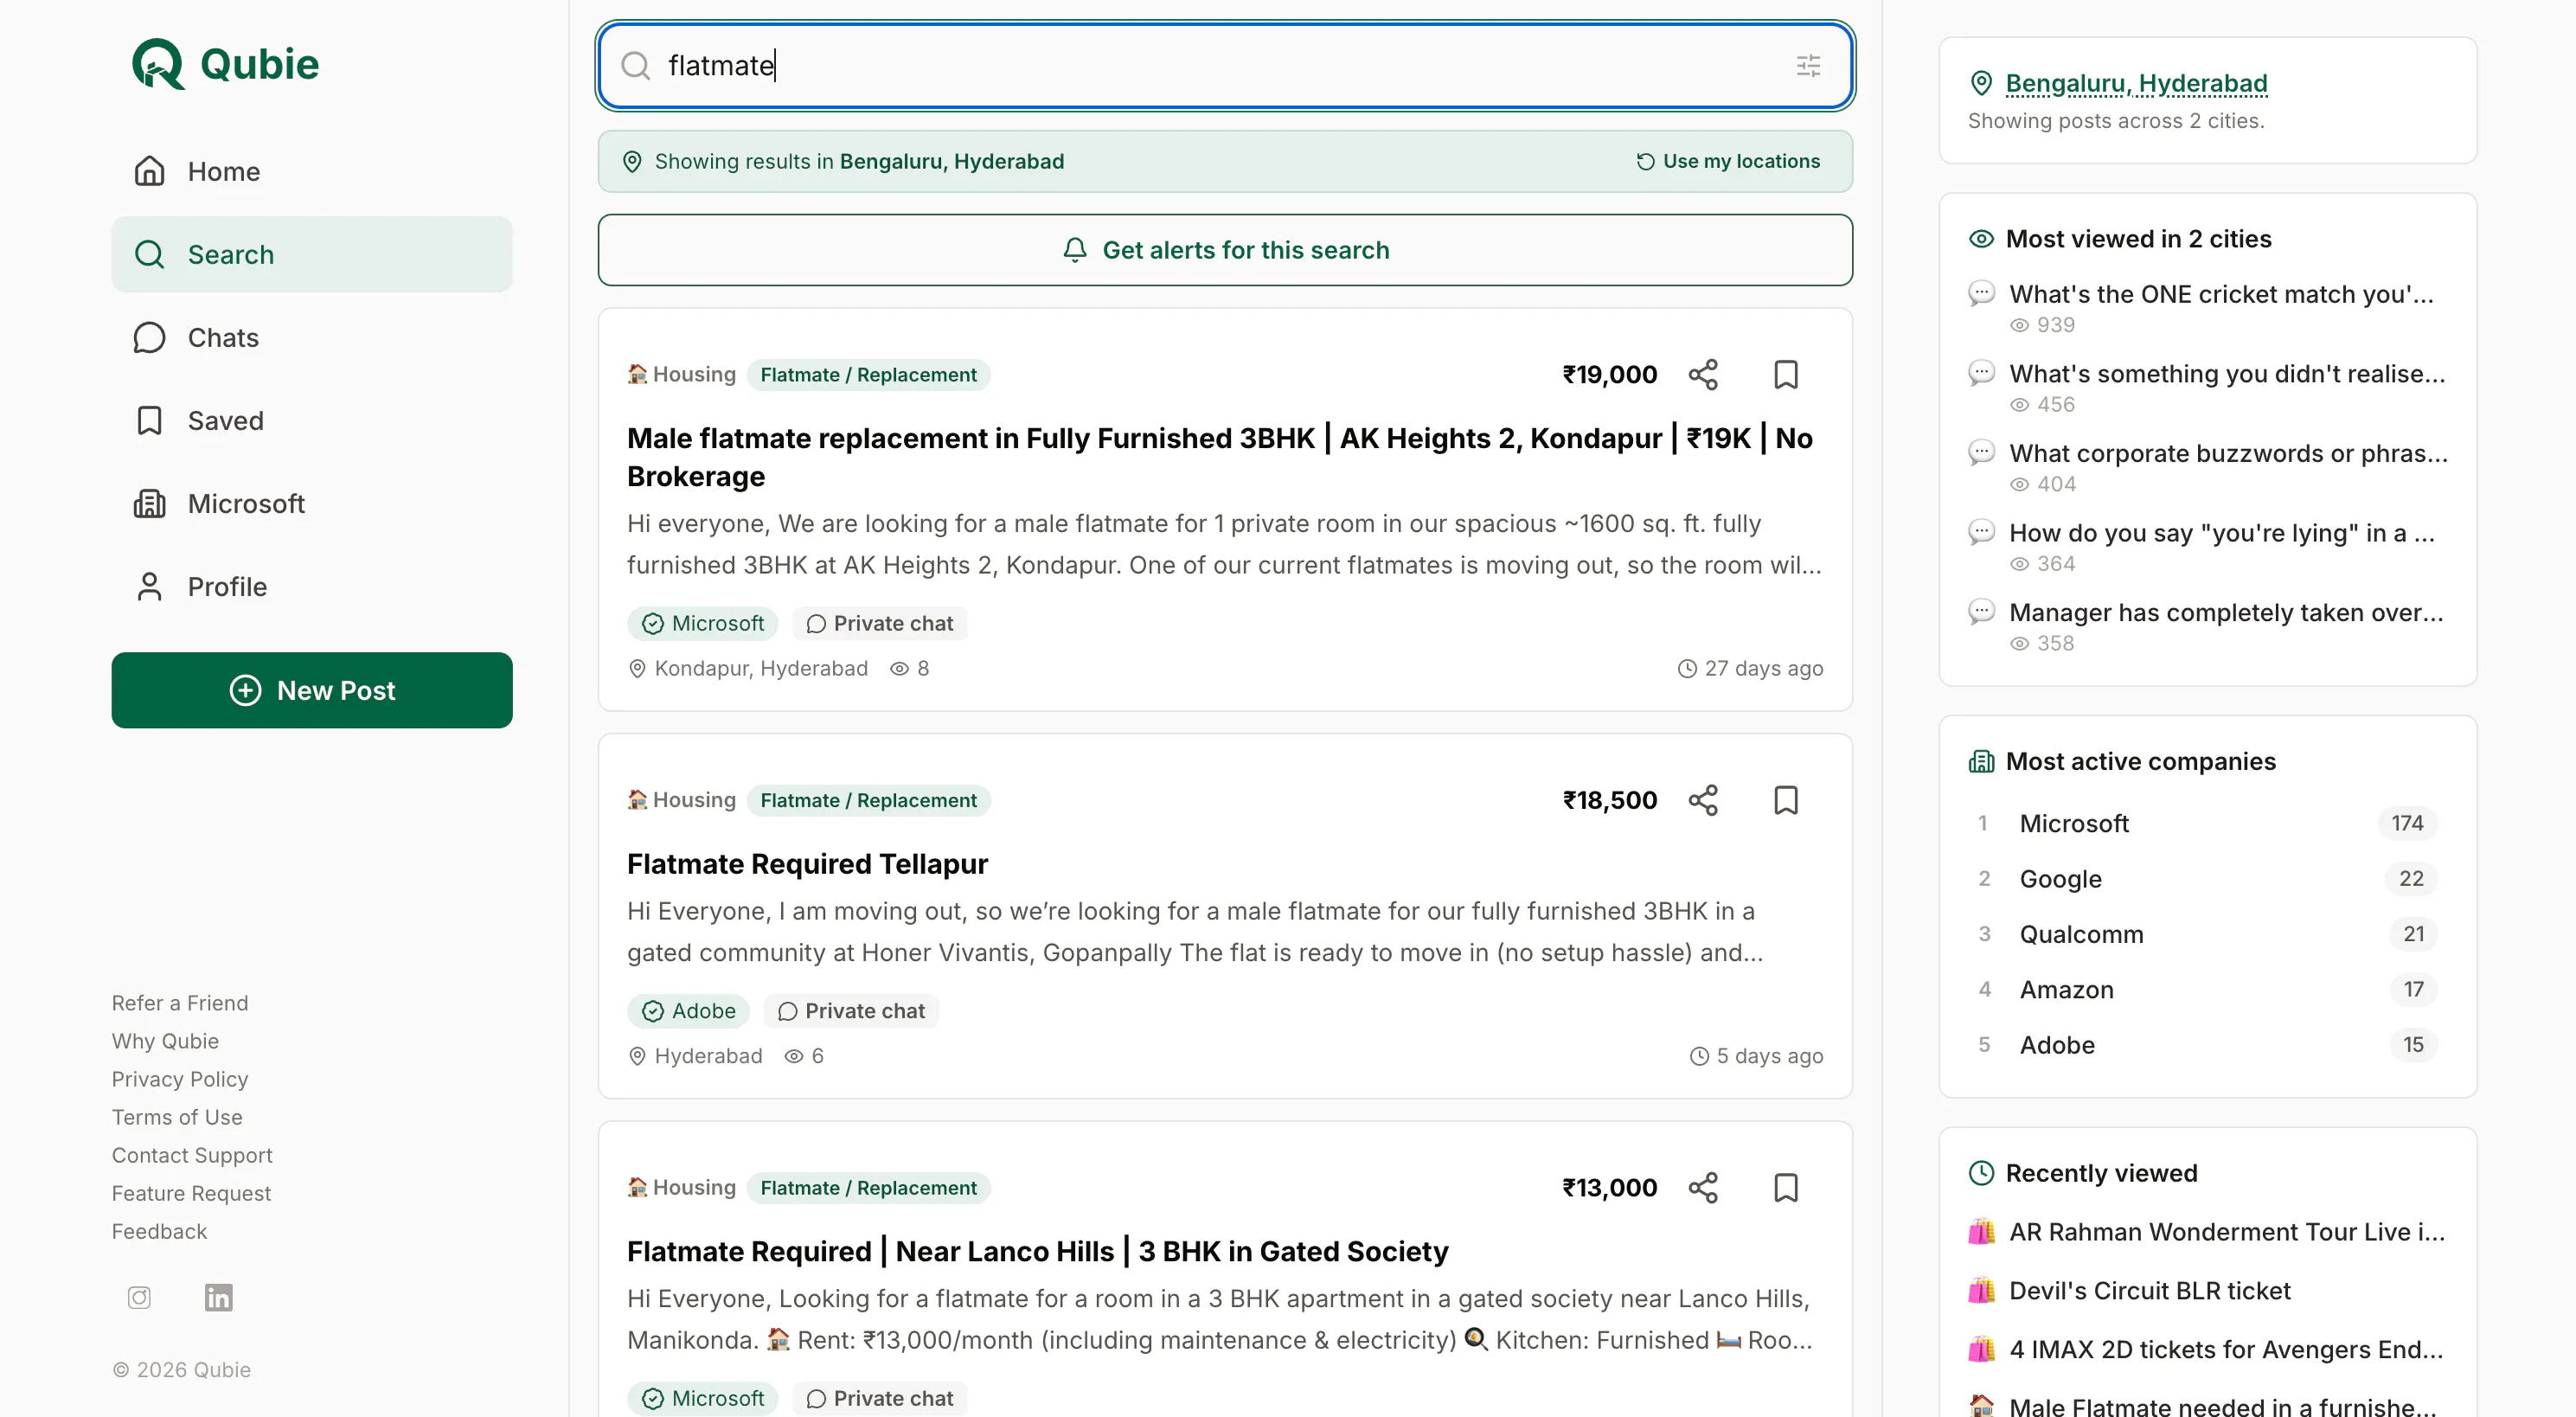Viewport: 2576px width, 1417px height.
Task: Go to Profile
Action: pos(312,586)
